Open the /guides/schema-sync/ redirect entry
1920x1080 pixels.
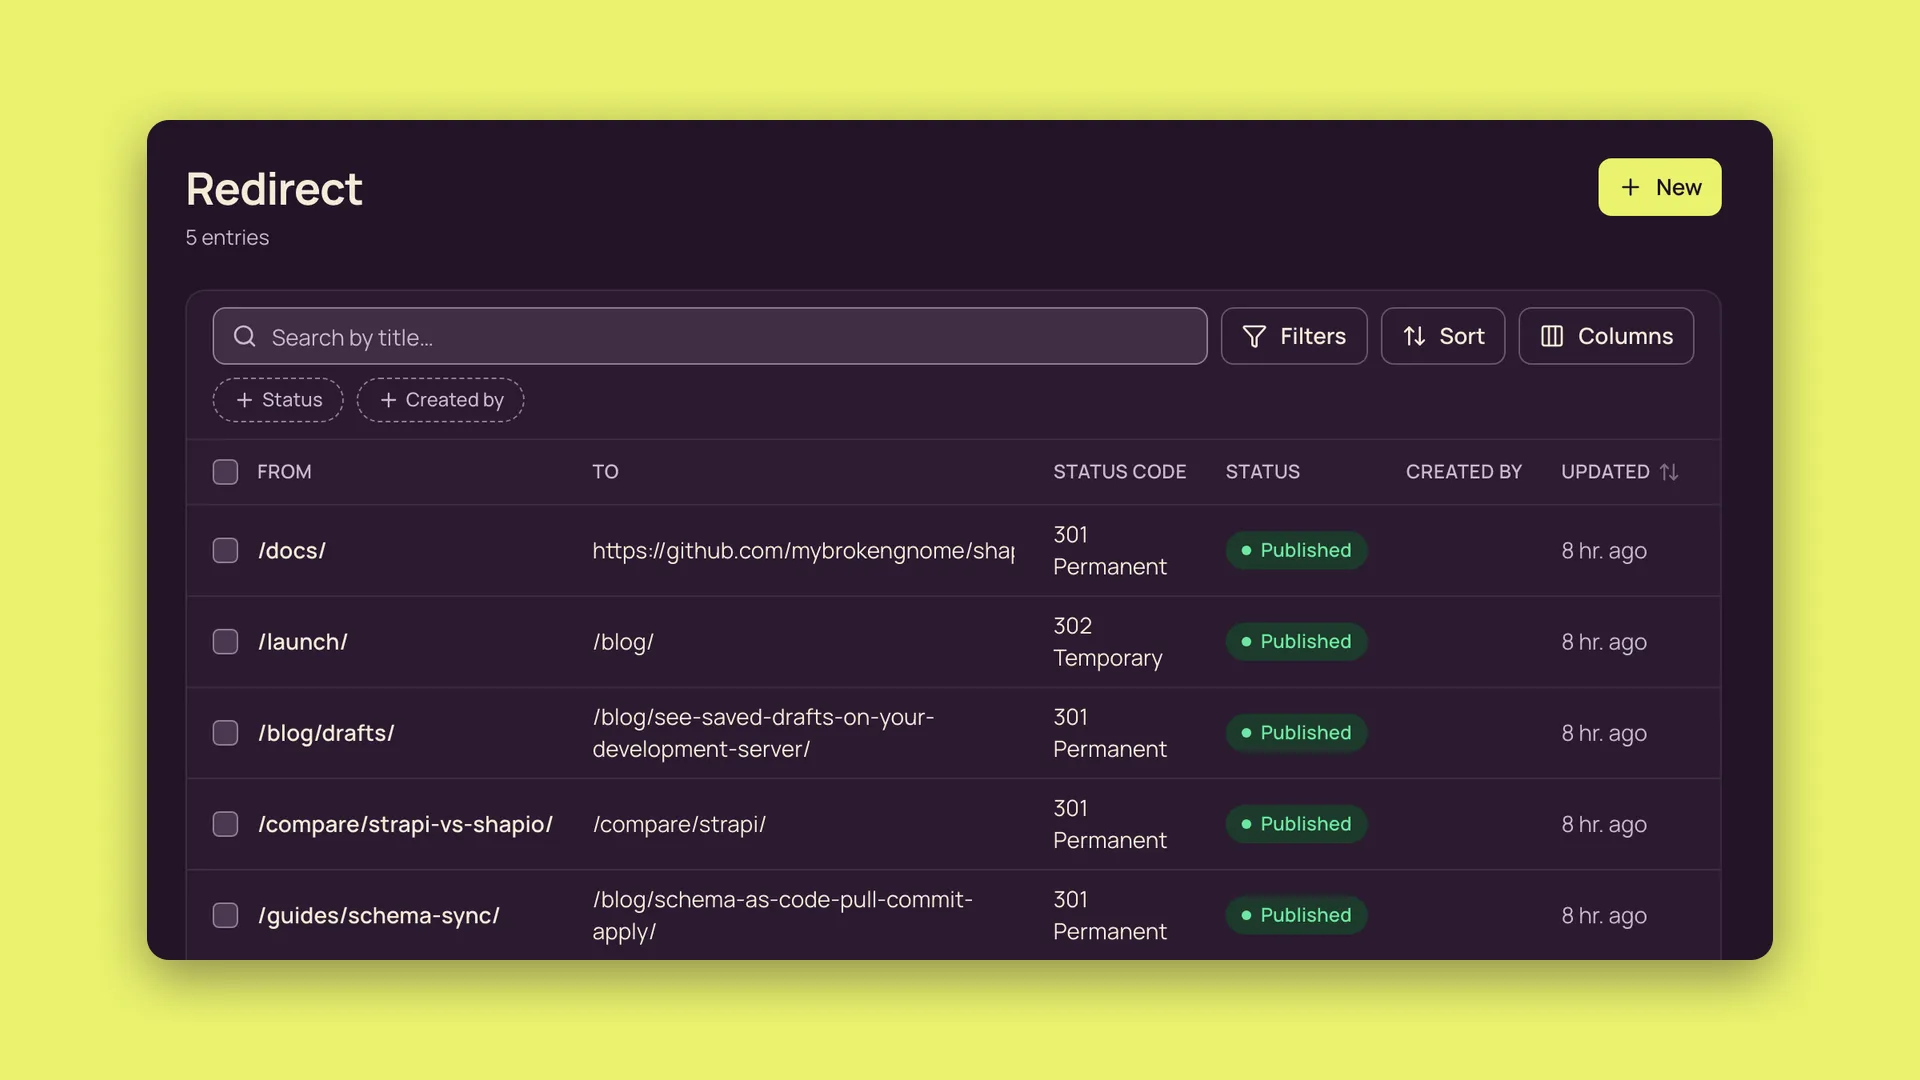point(379,915)
